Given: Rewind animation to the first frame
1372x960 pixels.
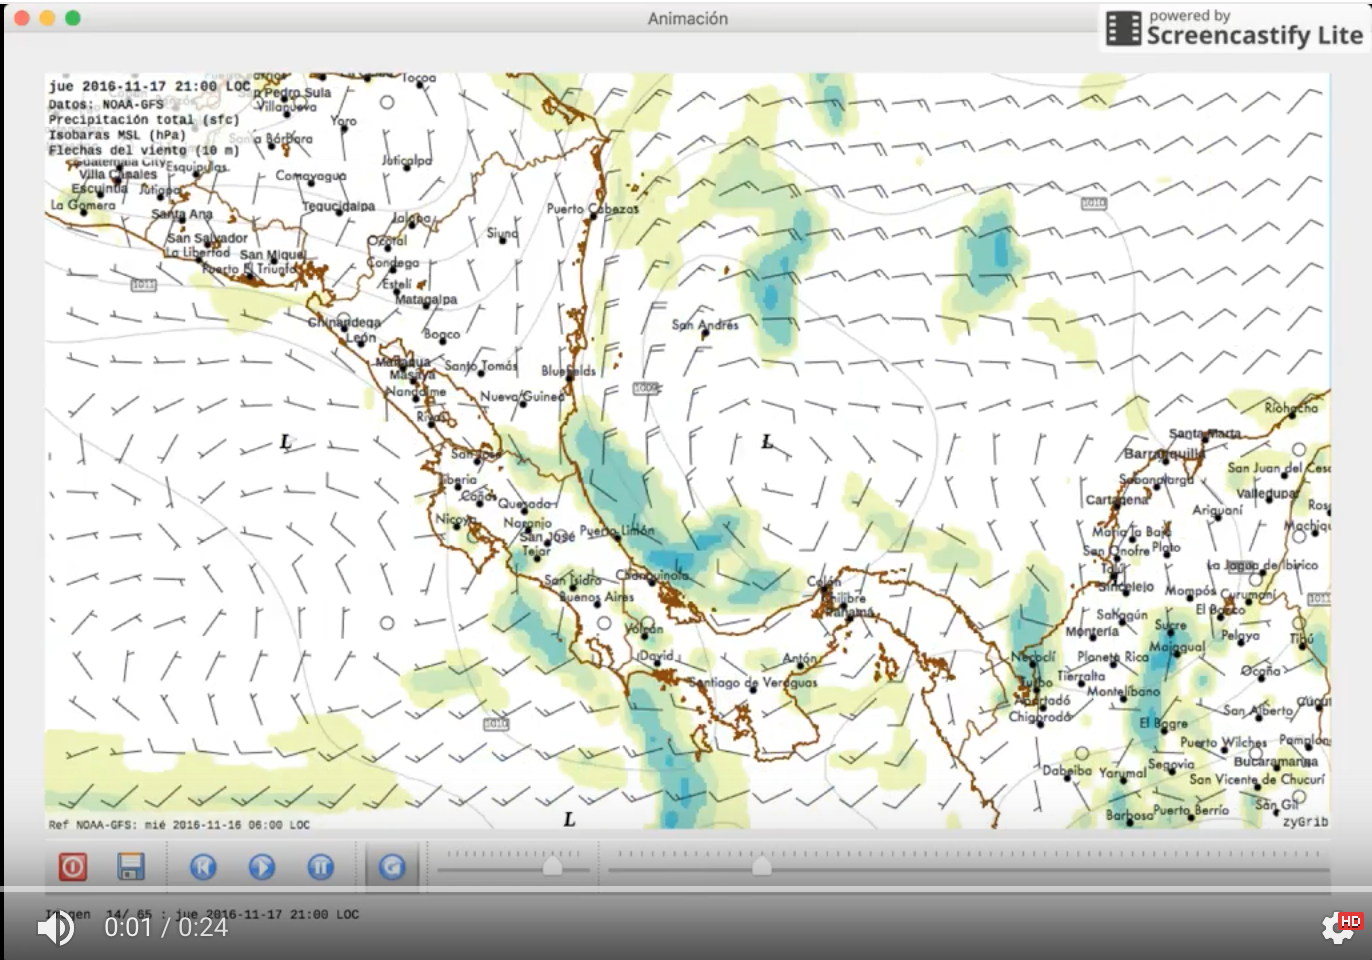Looking at the screenshot, I should point(203,866).
